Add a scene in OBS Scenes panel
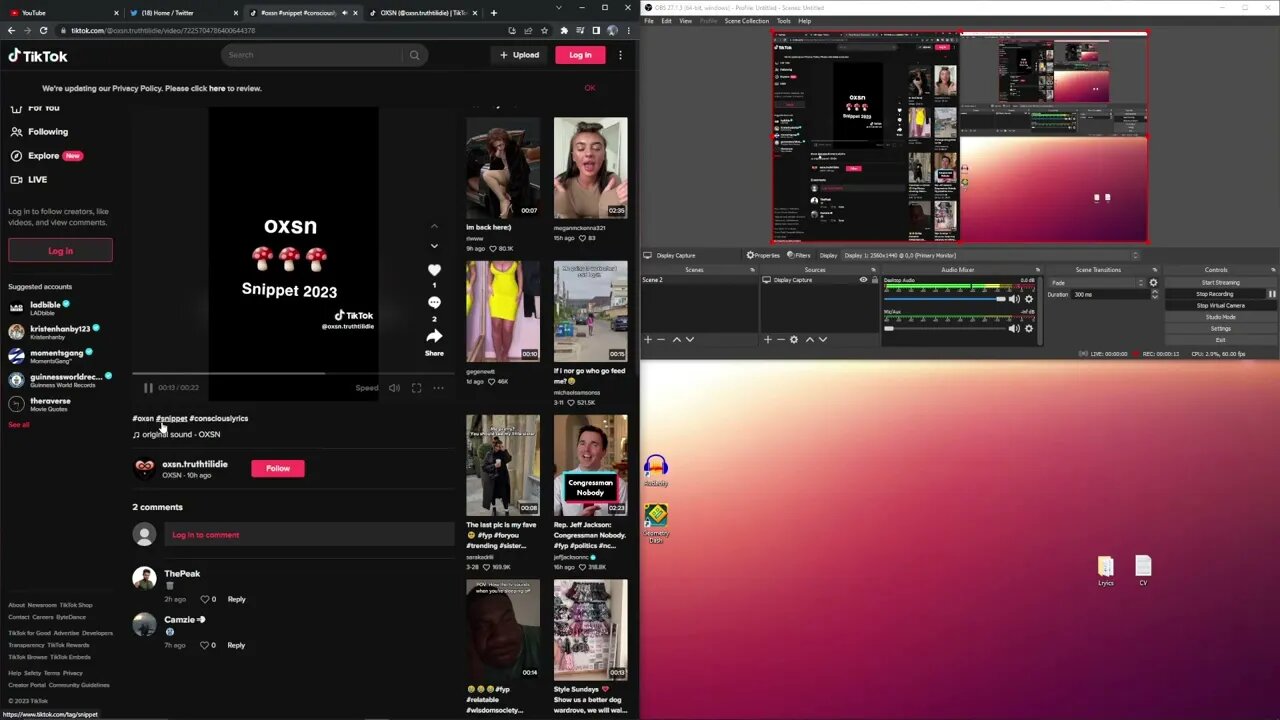This screenshot has width=1280, height=720. 648,340
